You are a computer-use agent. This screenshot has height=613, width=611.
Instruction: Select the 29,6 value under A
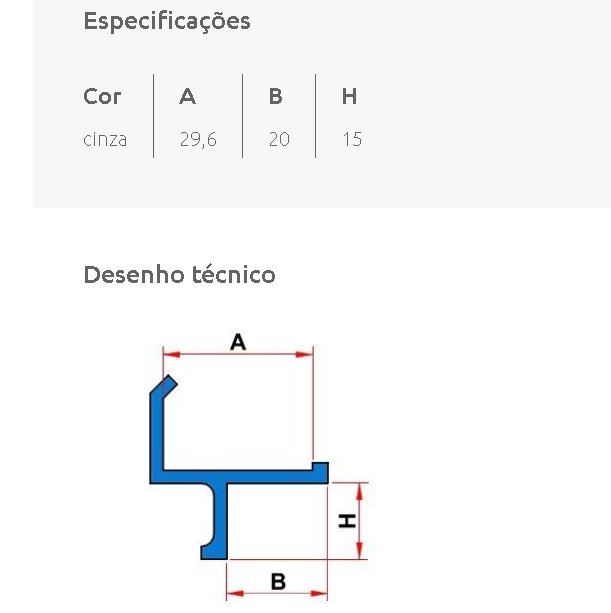click(198, 140)
